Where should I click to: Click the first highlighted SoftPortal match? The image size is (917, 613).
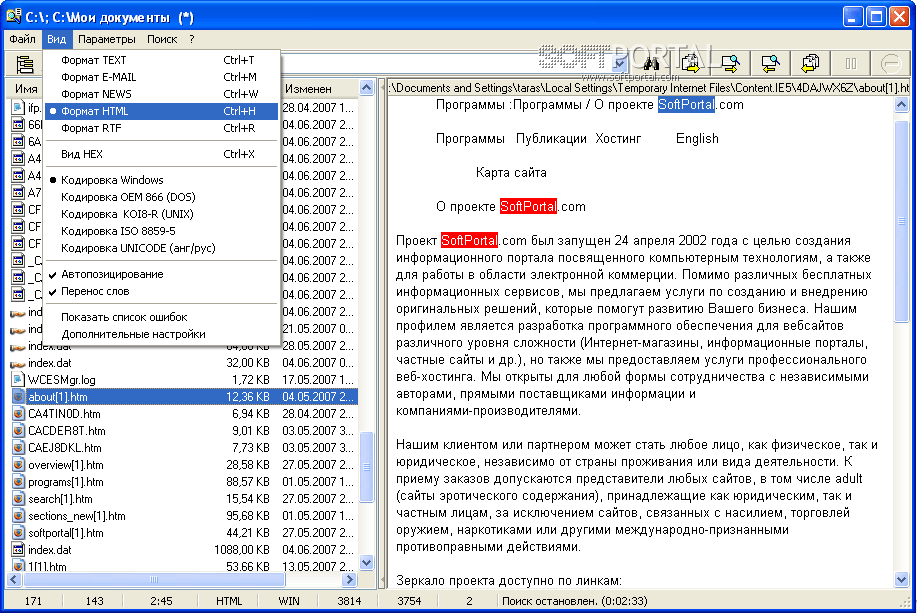coord(686,105)
